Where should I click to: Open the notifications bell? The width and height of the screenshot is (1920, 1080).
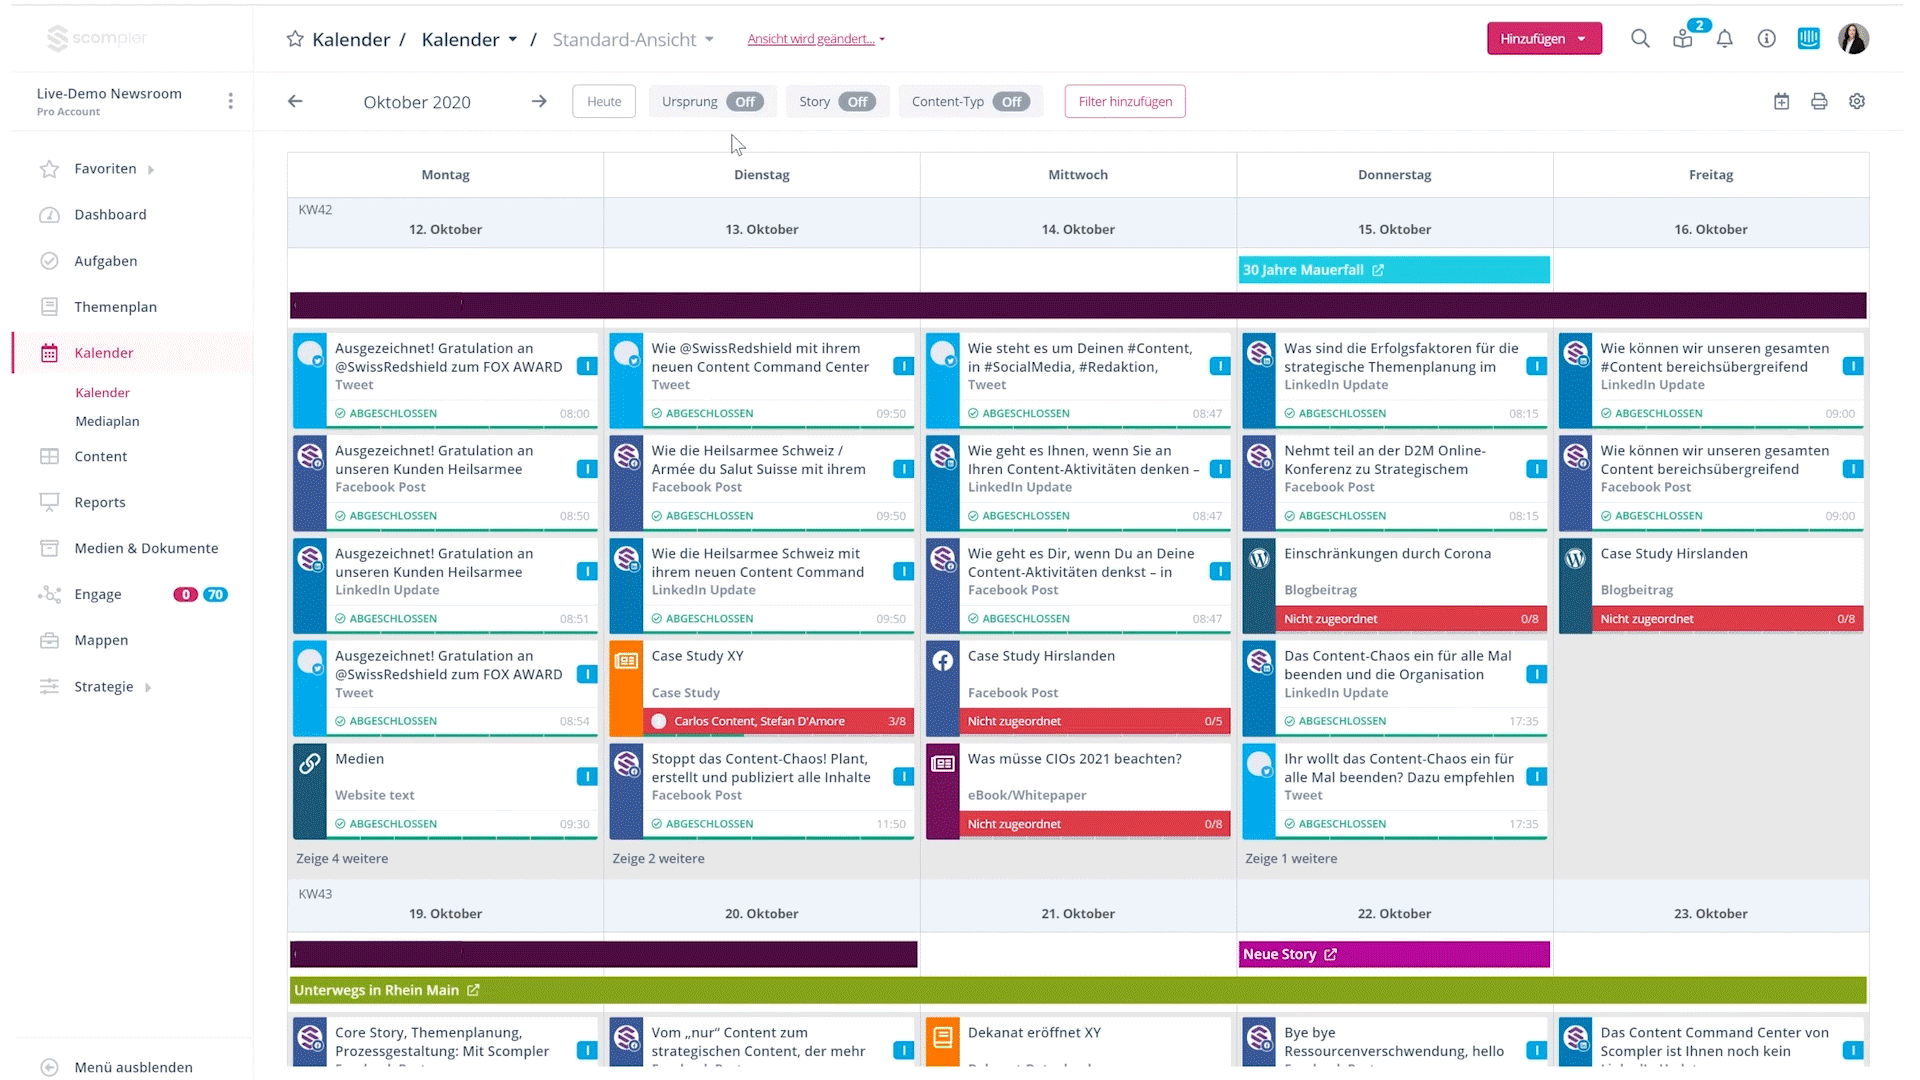click(1725, 39)
